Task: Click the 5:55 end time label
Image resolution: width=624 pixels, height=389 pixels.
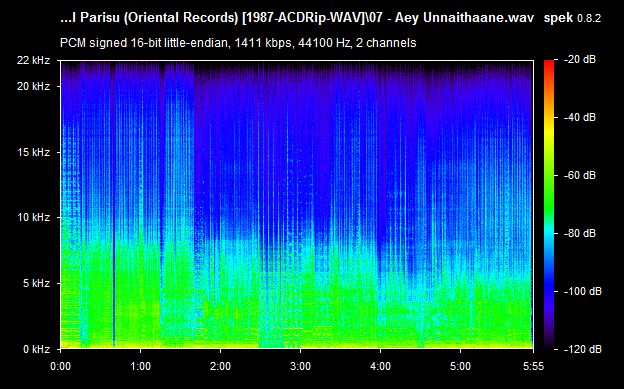Action: 533,366
